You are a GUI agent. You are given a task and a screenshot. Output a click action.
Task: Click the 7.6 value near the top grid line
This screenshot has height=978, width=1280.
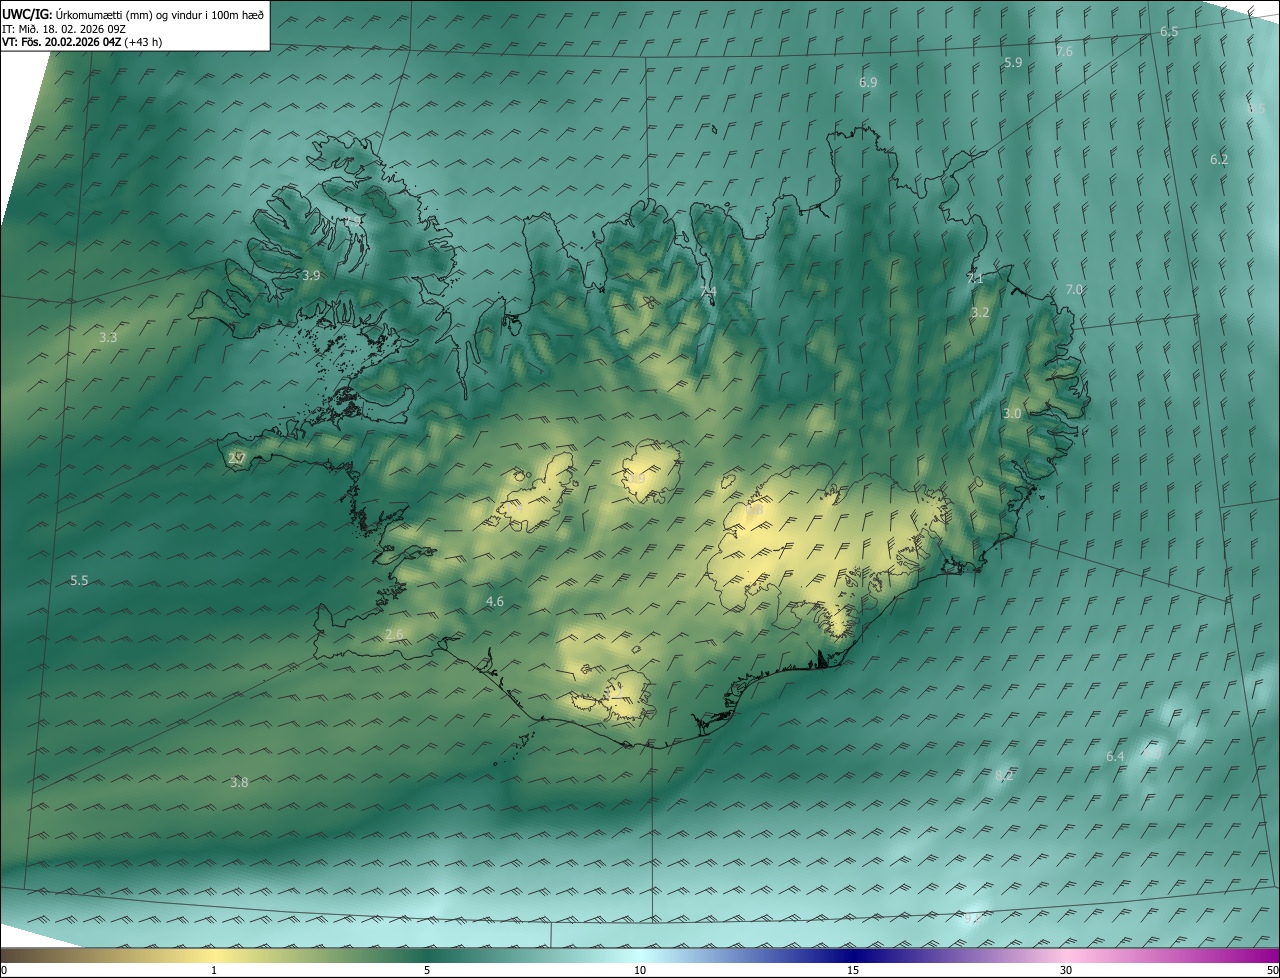tap(1064, 51)
